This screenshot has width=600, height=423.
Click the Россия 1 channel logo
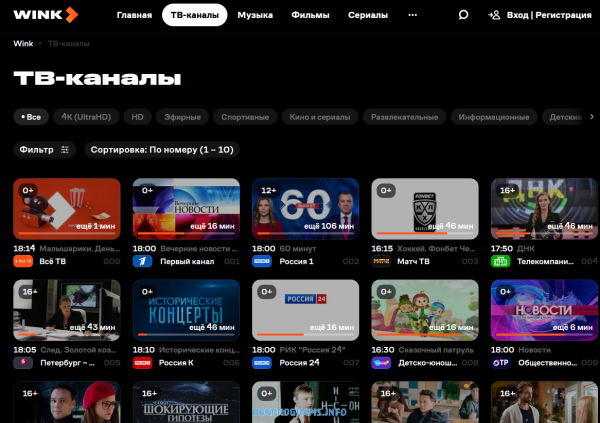point(261,262)
